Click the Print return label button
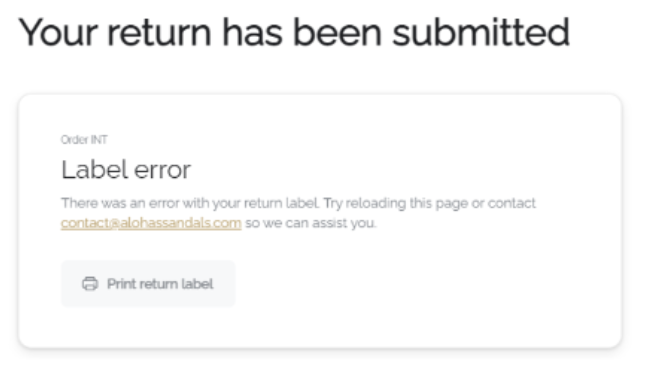The height and width of the screenshot is (369, 647). pyautogui.click(x=148, y=284)
